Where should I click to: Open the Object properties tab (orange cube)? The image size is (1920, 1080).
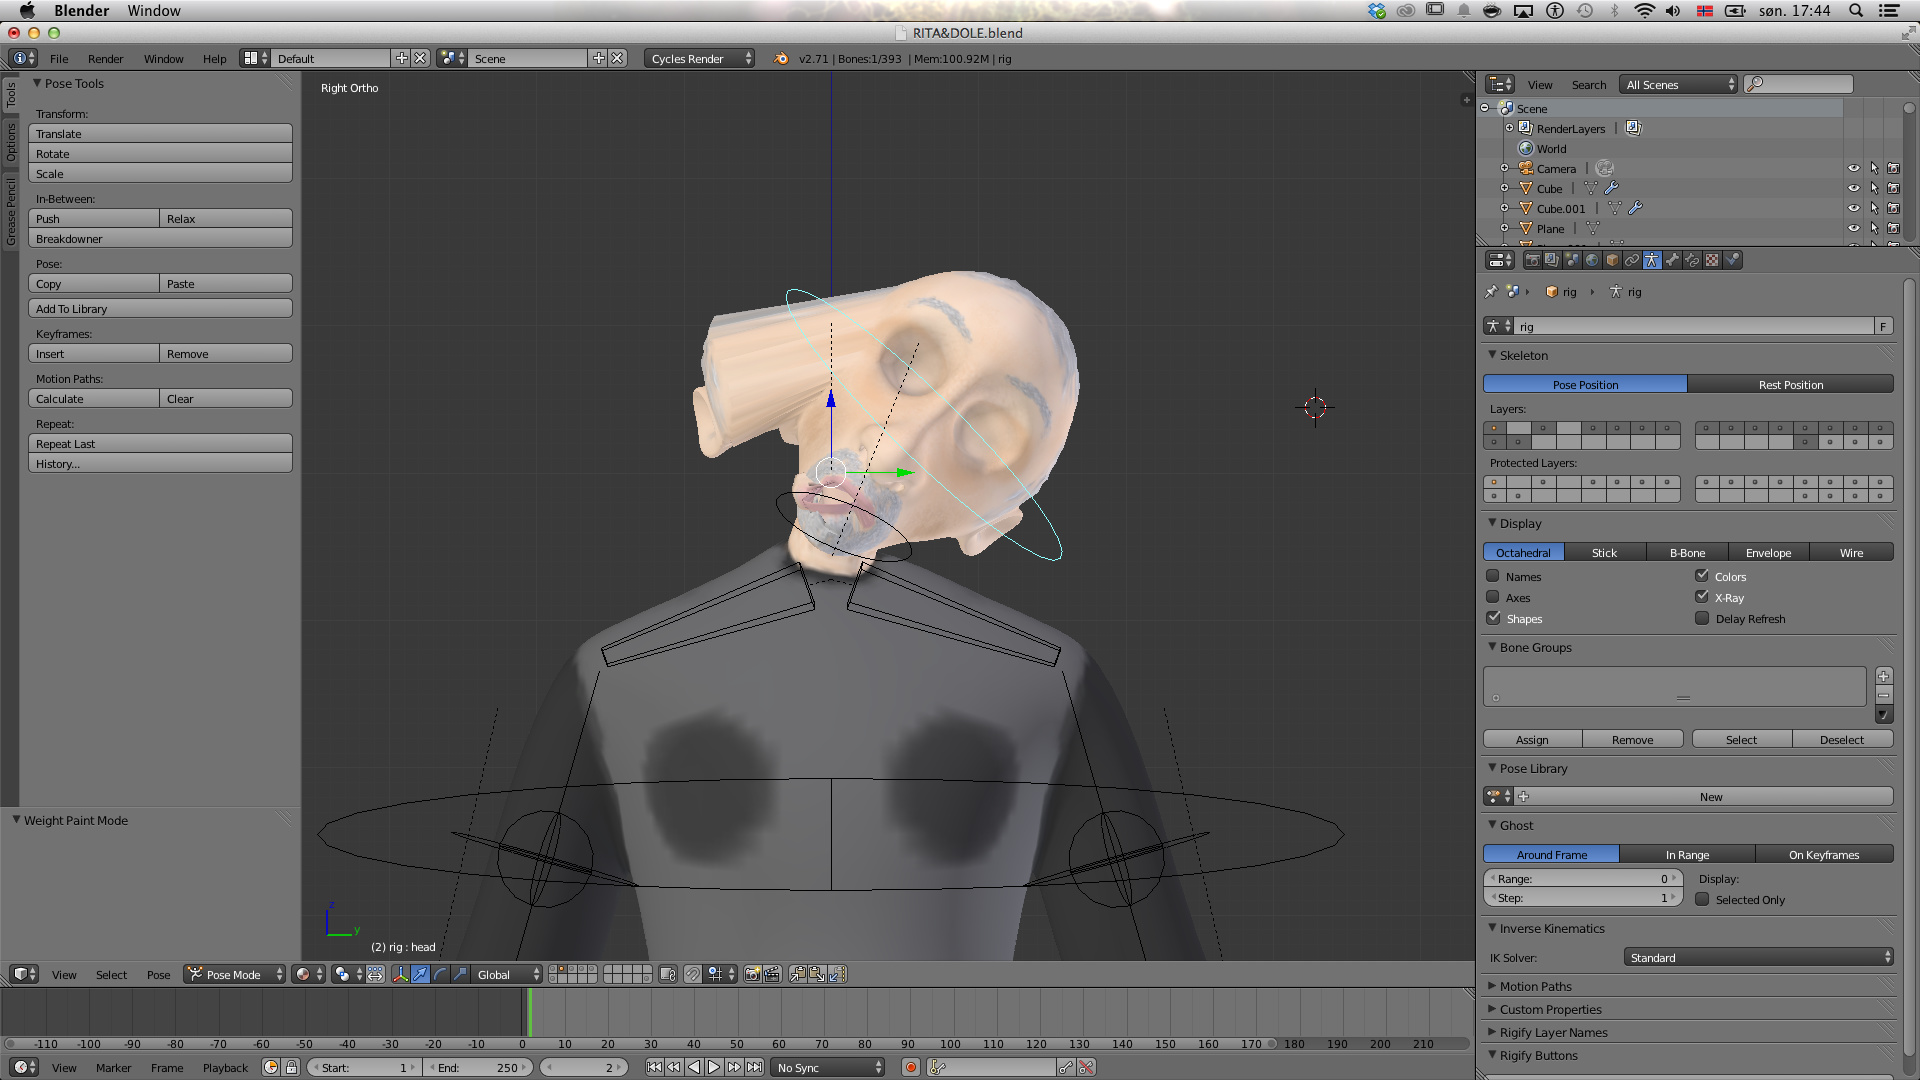(x=1612, y=260)
